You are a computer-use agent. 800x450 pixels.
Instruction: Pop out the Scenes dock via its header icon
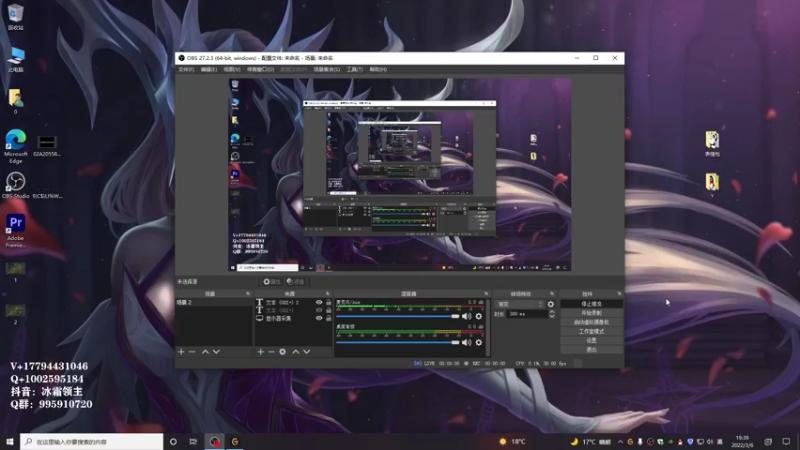click(248, 294)
